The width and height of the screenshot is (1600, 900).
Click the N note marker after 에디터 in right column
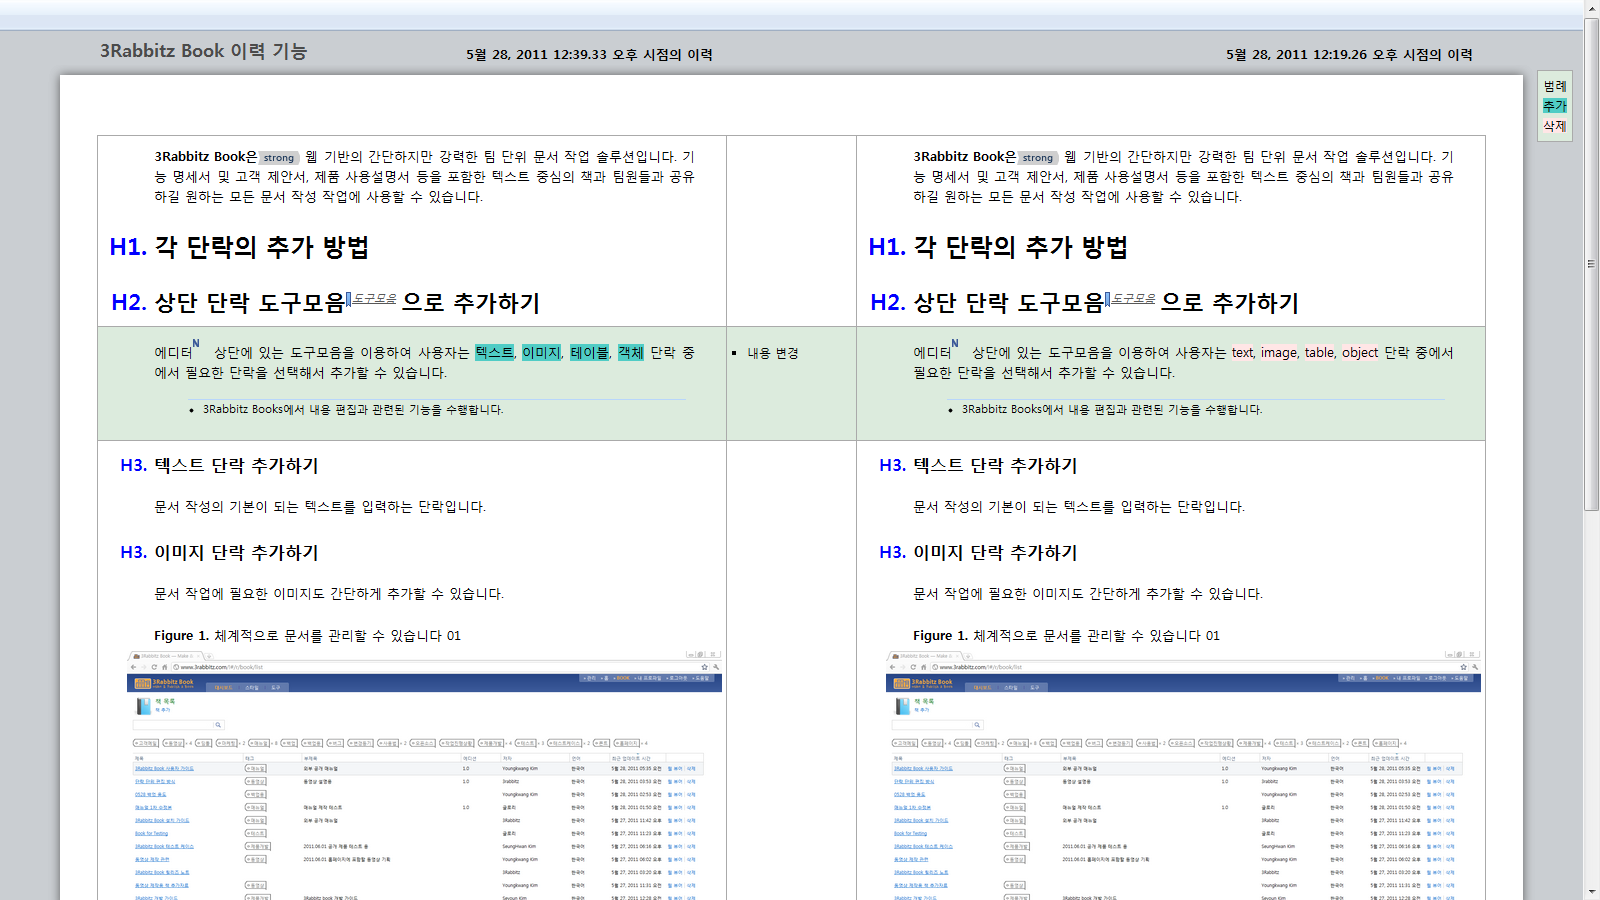point(955,344)
